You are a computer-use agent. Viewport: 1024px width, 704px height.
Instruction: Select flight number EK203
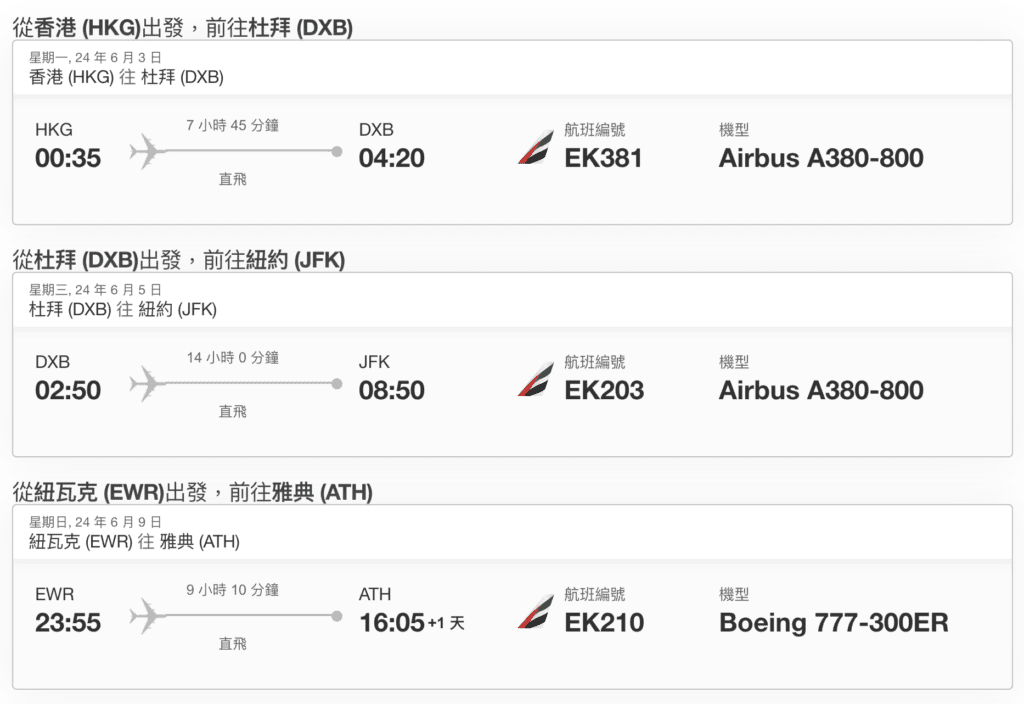pos(604,391)
